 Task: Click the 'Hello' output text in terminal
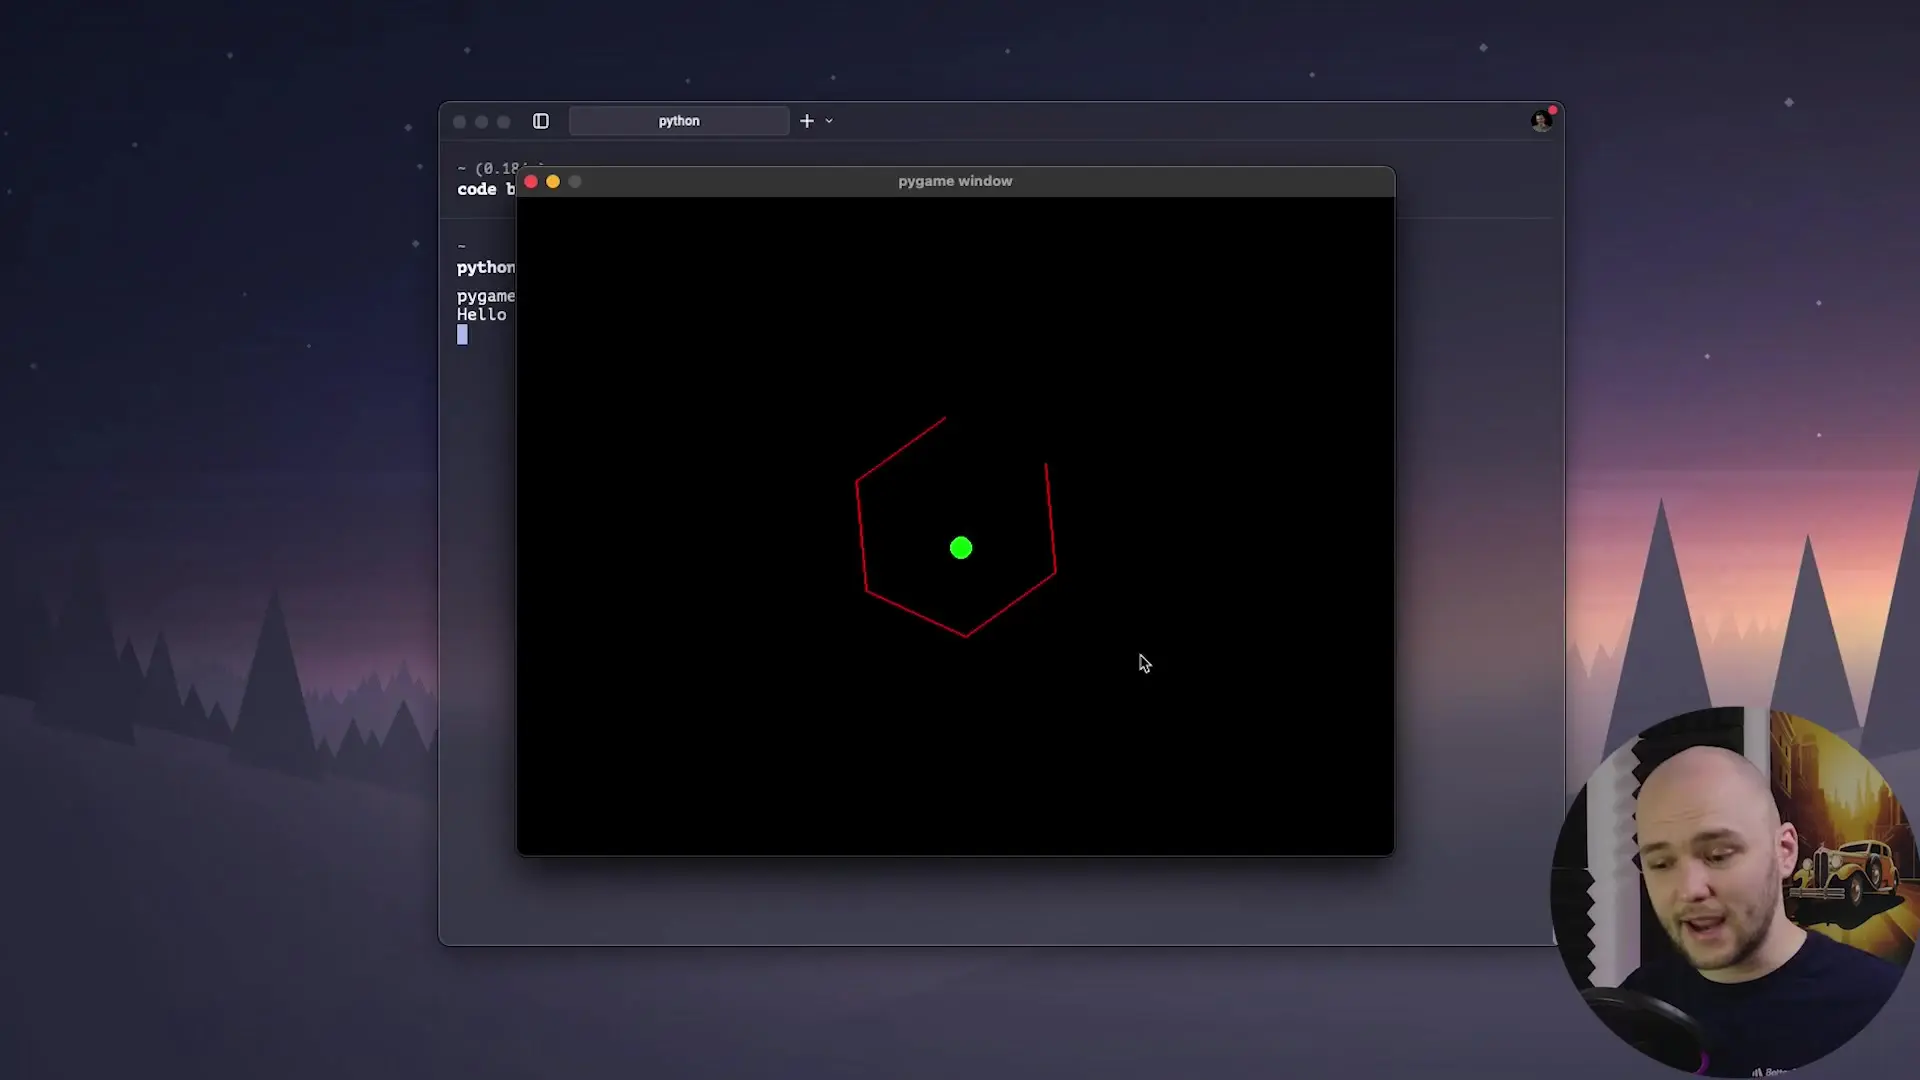point(482,315)
